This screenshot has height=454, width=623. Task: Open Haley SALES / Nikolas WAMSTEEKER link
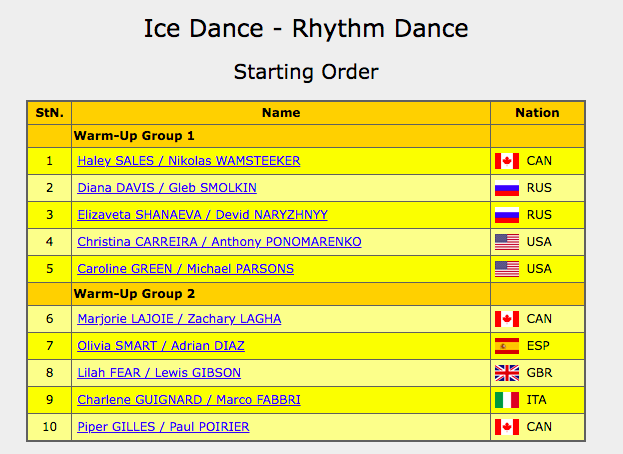click(188, 161)
